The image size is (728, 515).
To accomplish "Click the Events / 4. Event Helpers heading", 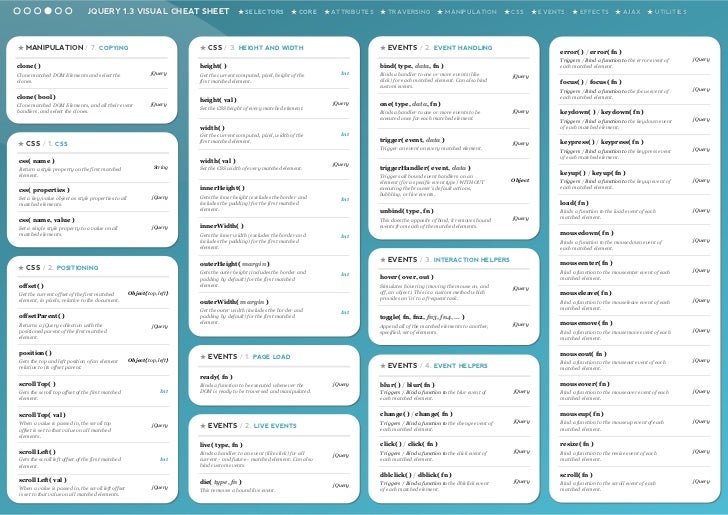I will [434, 365].
